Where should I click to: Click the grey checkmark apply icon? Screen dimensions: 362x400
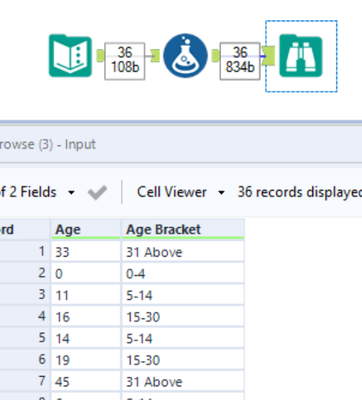97,192
